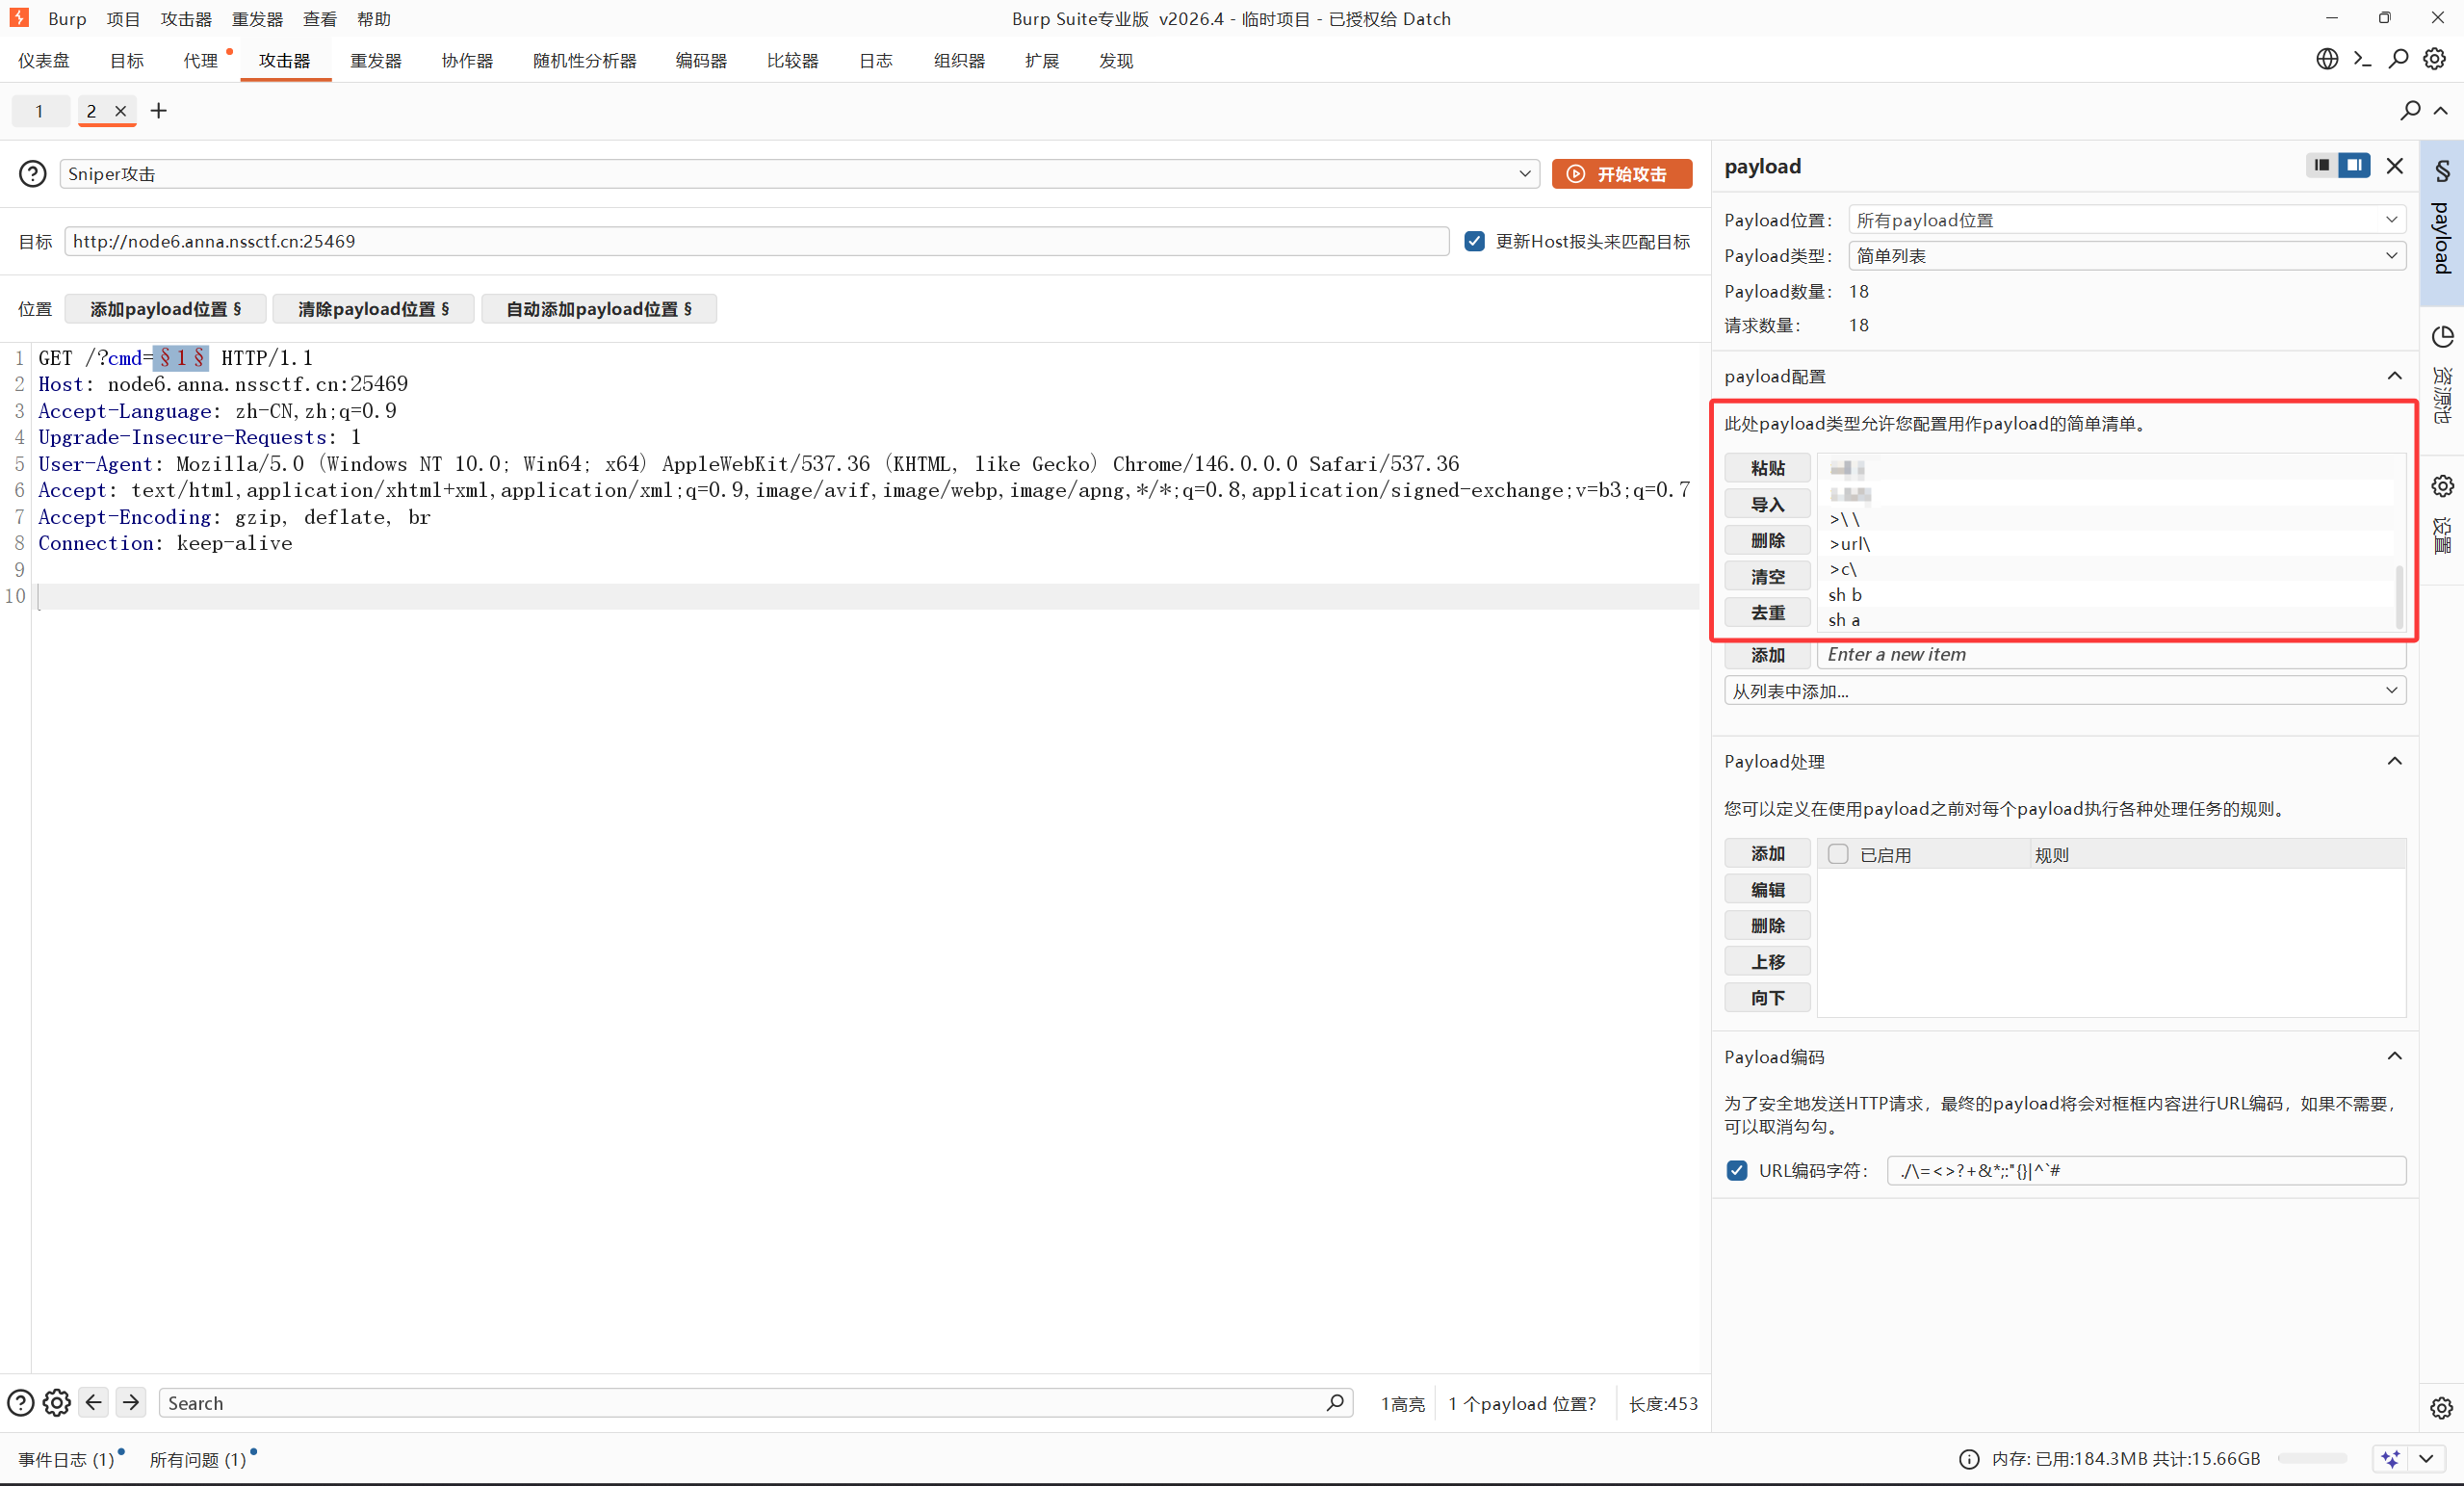Switch to the 编码器 tab
The width and height of the screenshot is (2464, 1486).
tap(701, 60)
